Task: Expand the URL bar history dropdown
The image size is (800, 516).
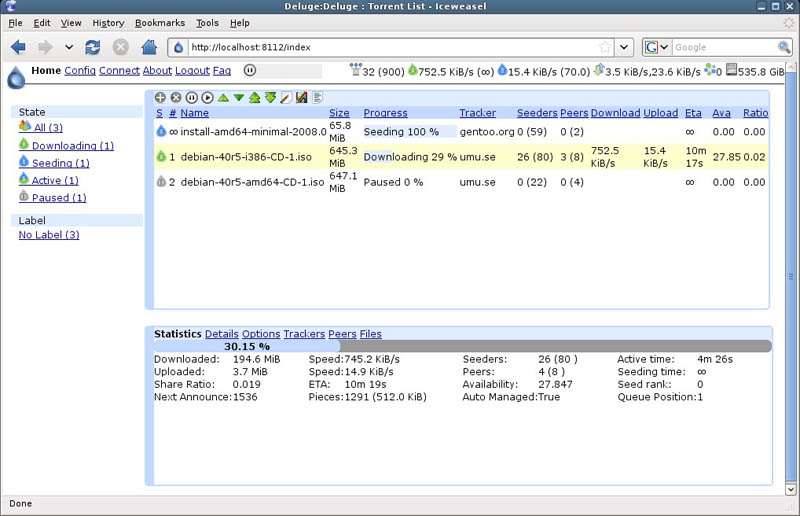Action: 623,47
